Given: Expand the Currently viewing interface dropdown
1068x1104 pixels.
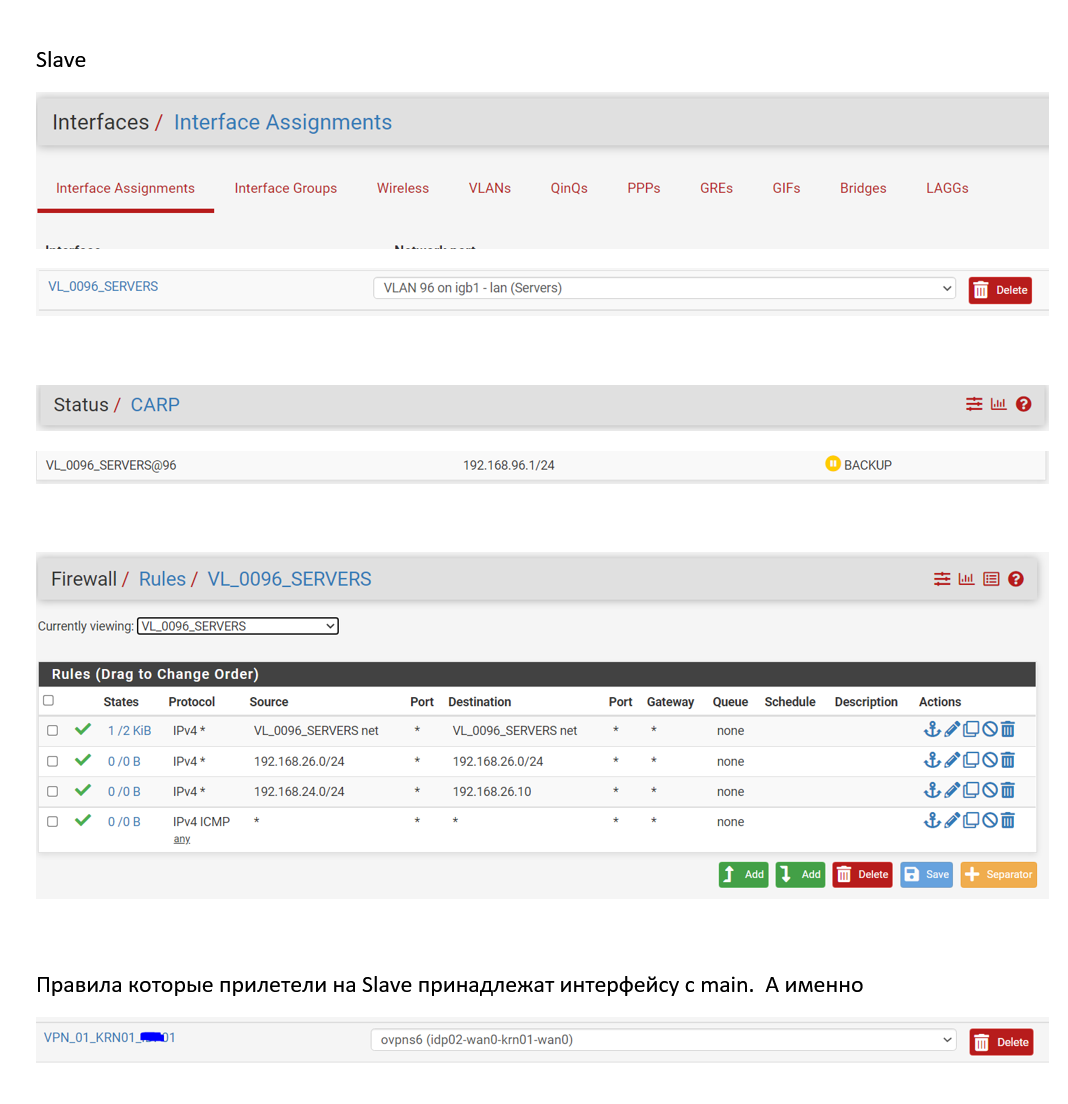Looking at the screenshot, I should click(238, 626).
